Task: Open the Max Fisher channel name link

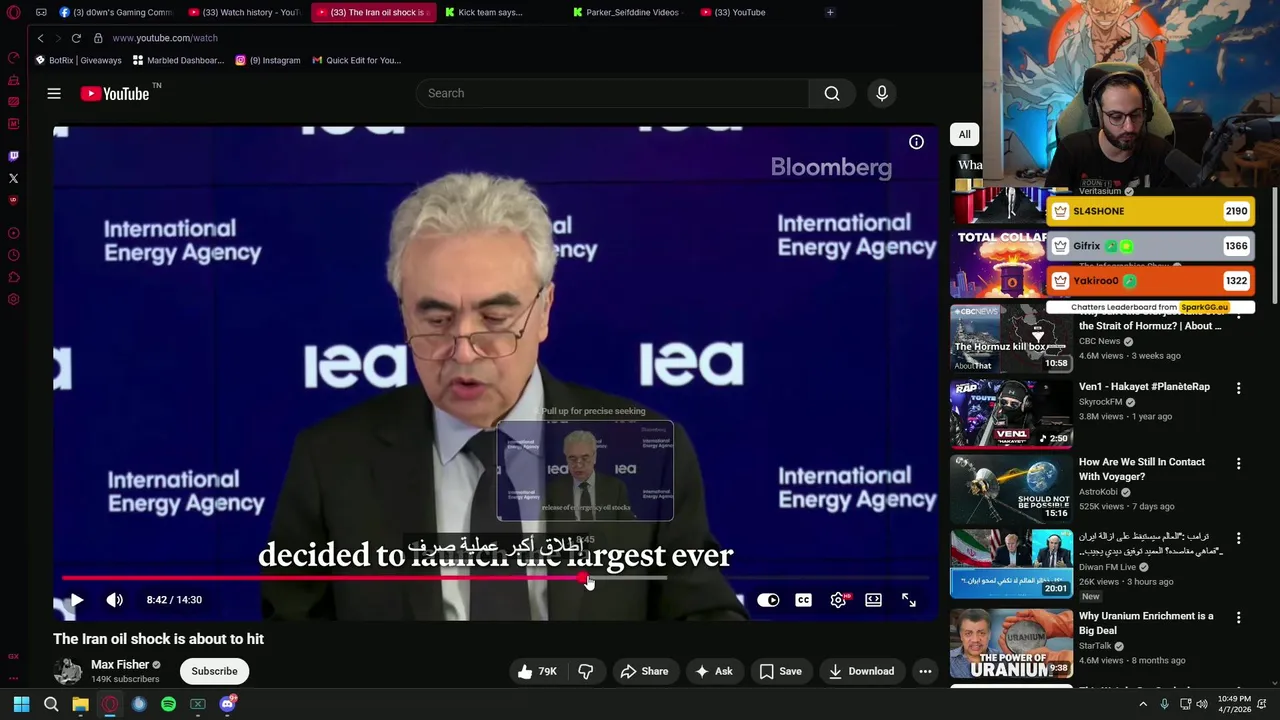Action: pyautogui.click(x=120, y=665)
